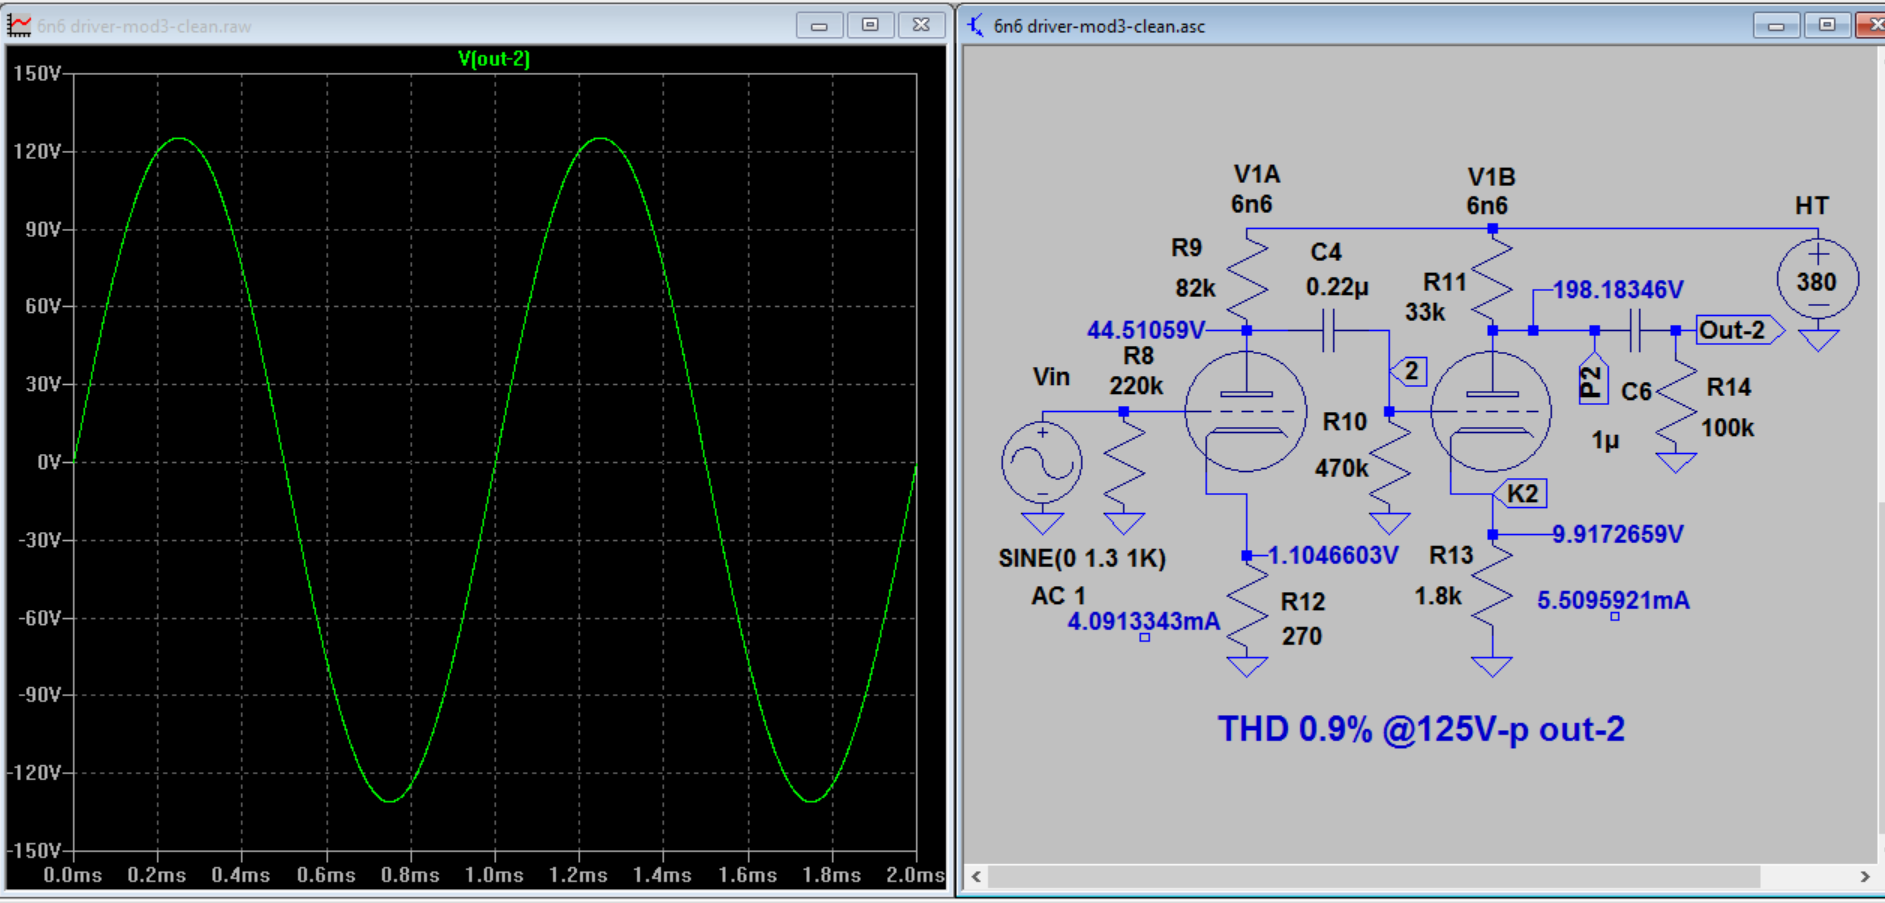This screenshot has height=903, width=1885.
Task: Click the 0V label on the vertical axis
Action: point(49,462)
